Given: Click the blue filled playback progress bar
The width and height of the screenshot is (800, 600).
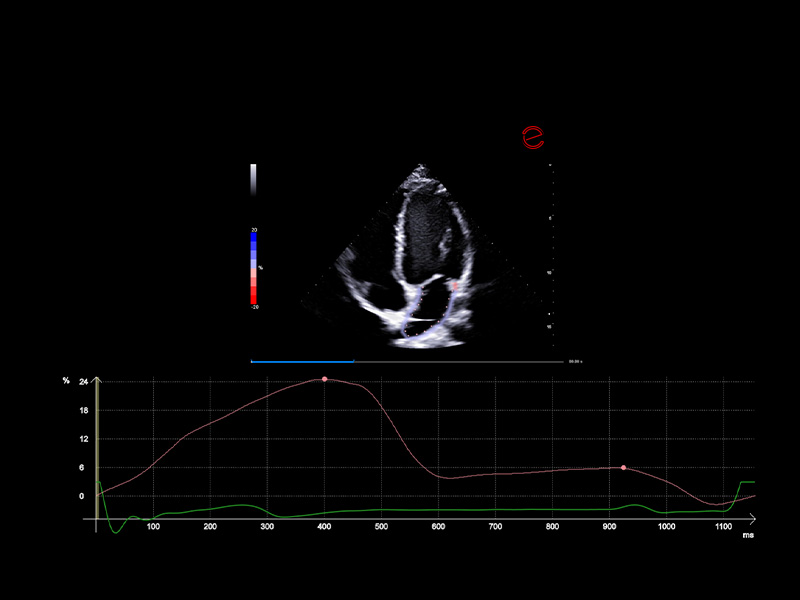Looking at the screenshot, I should pos(302,360).
